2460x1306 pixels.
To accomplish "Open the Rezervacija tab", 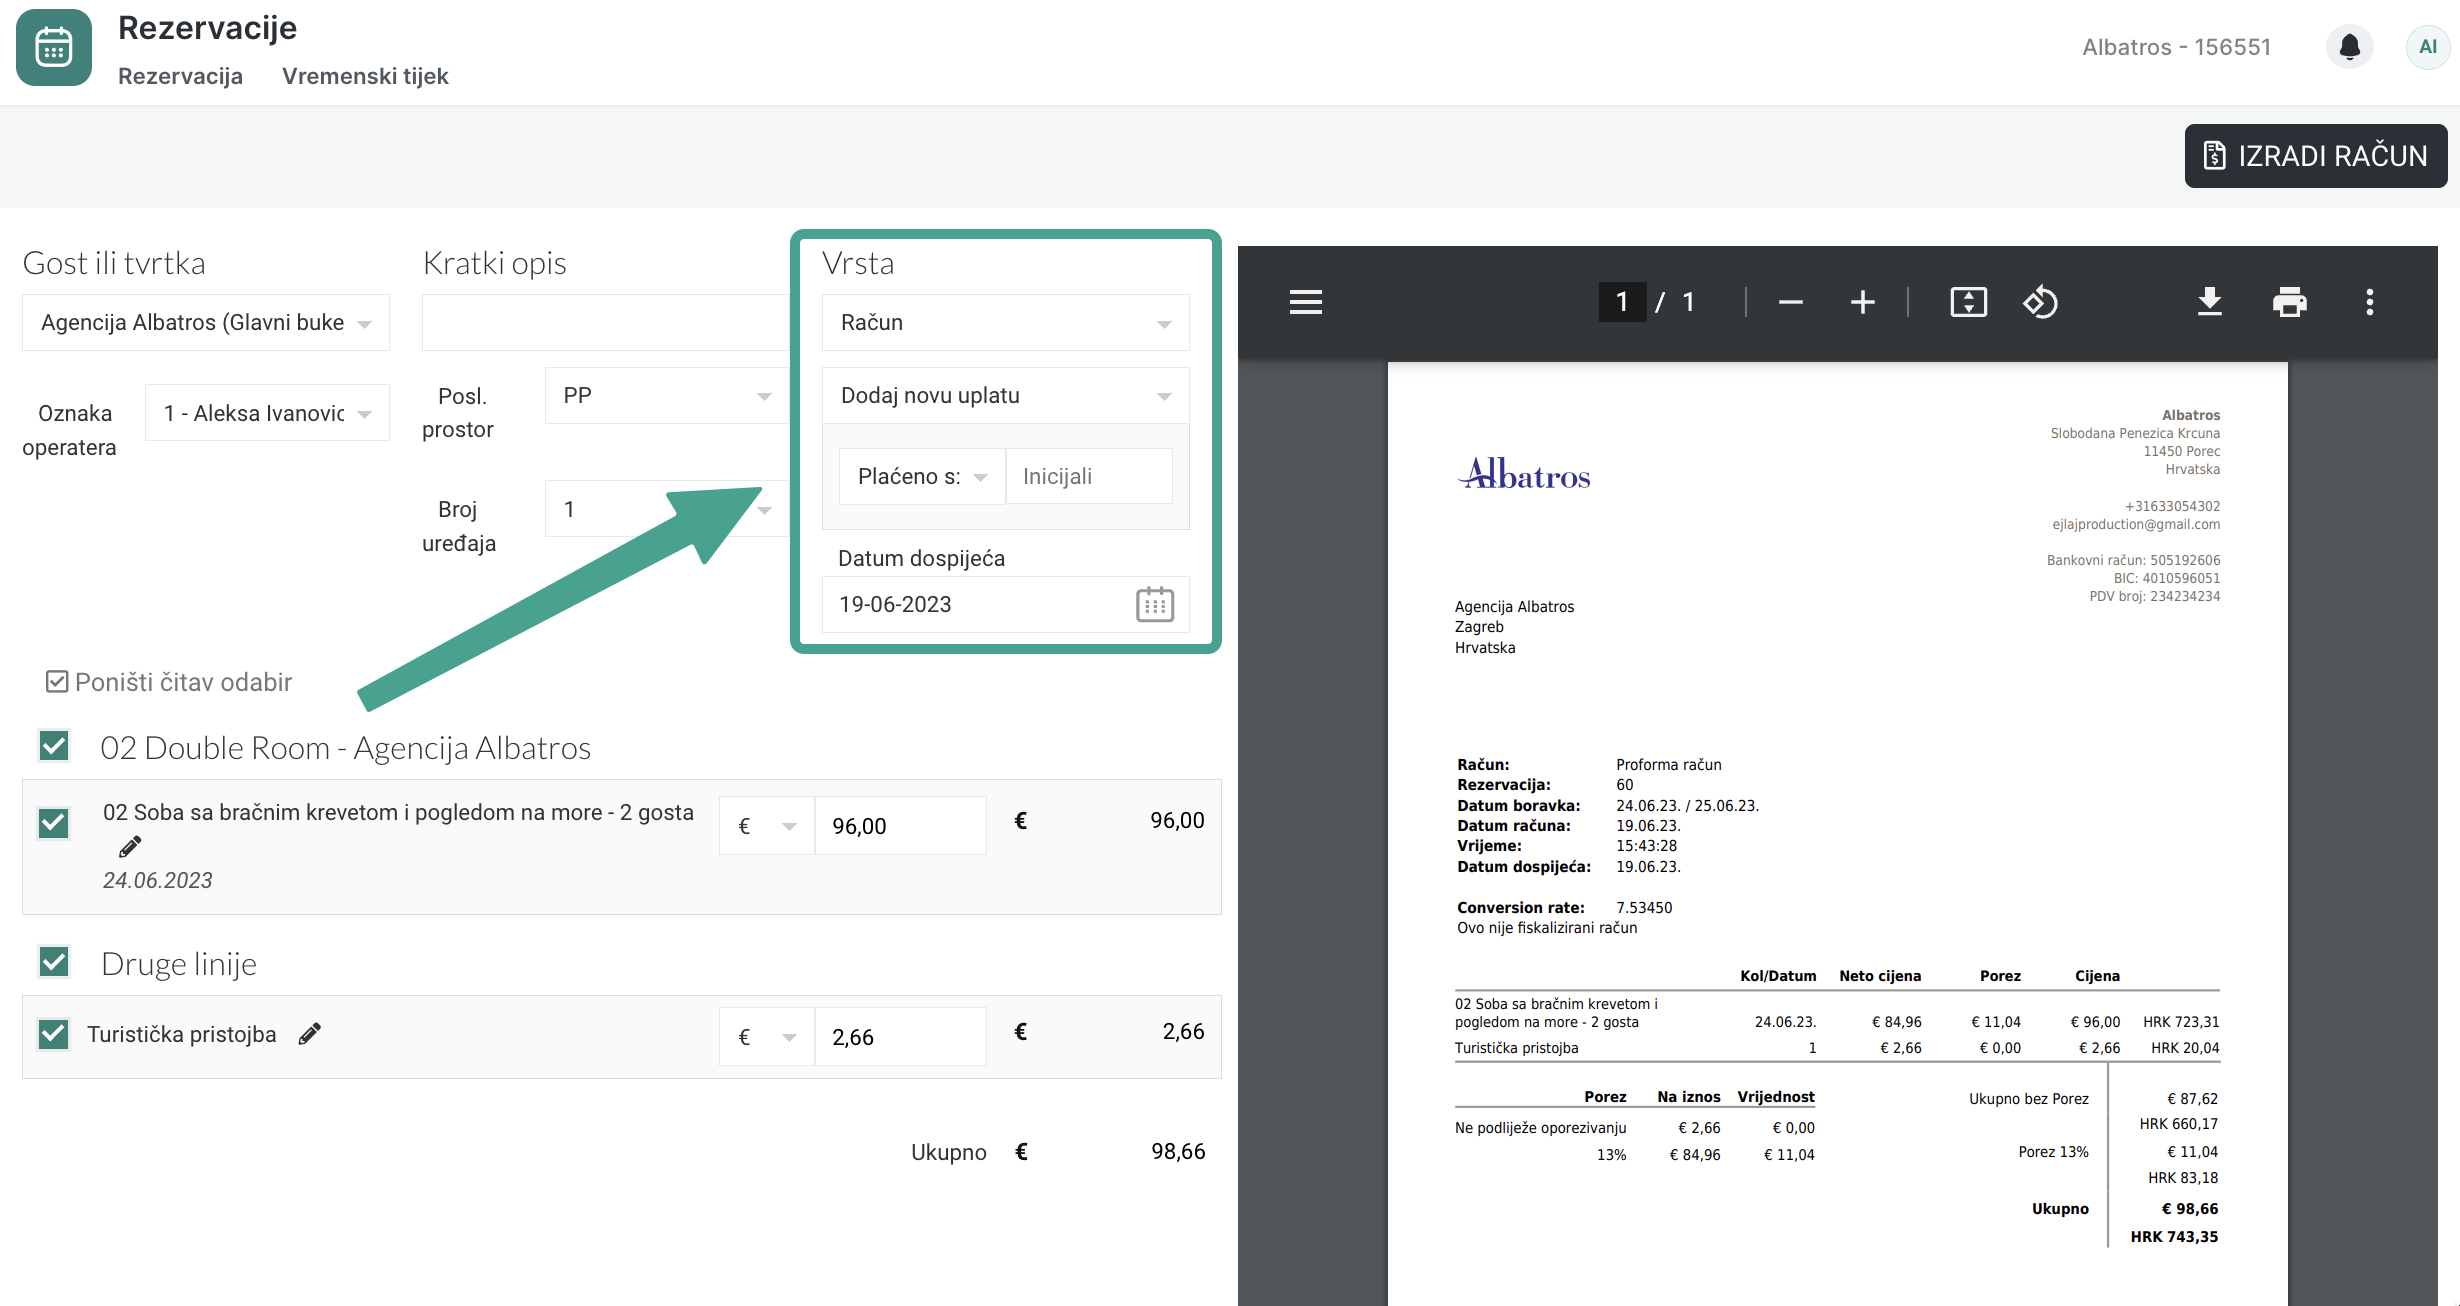I will click(x=180, y=76).
